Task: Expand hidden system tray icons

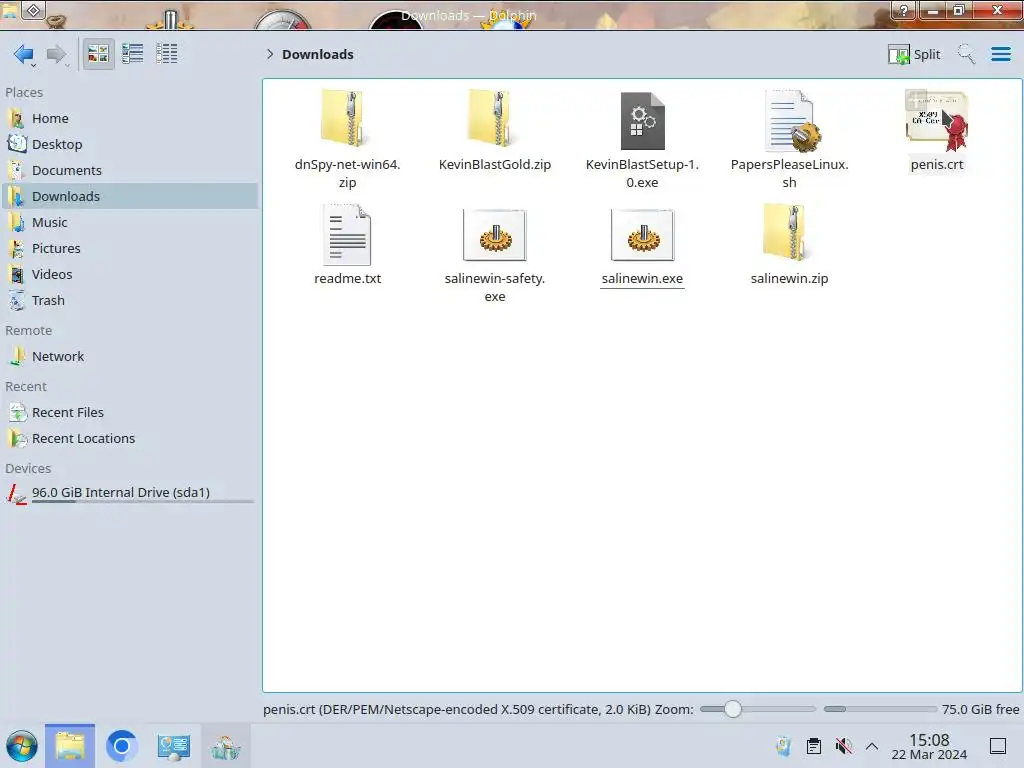Action: point(872,746)
